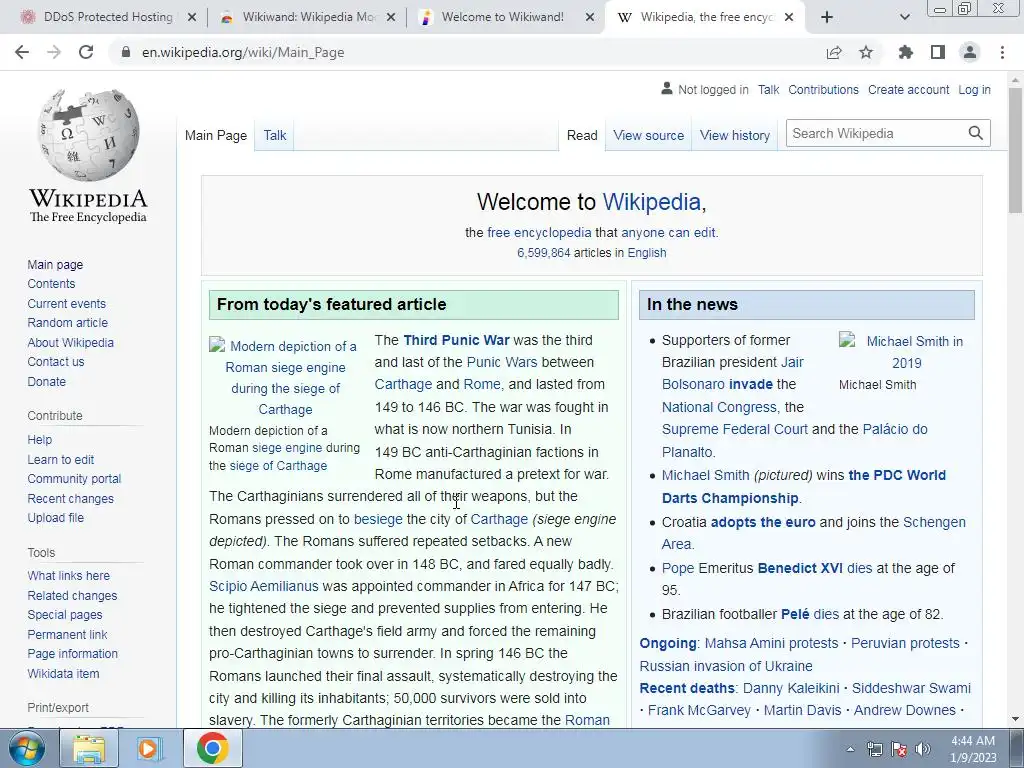Open the Mahsa Amini protests link
This screenshot has height=768, width=1024.
[771, 643]
